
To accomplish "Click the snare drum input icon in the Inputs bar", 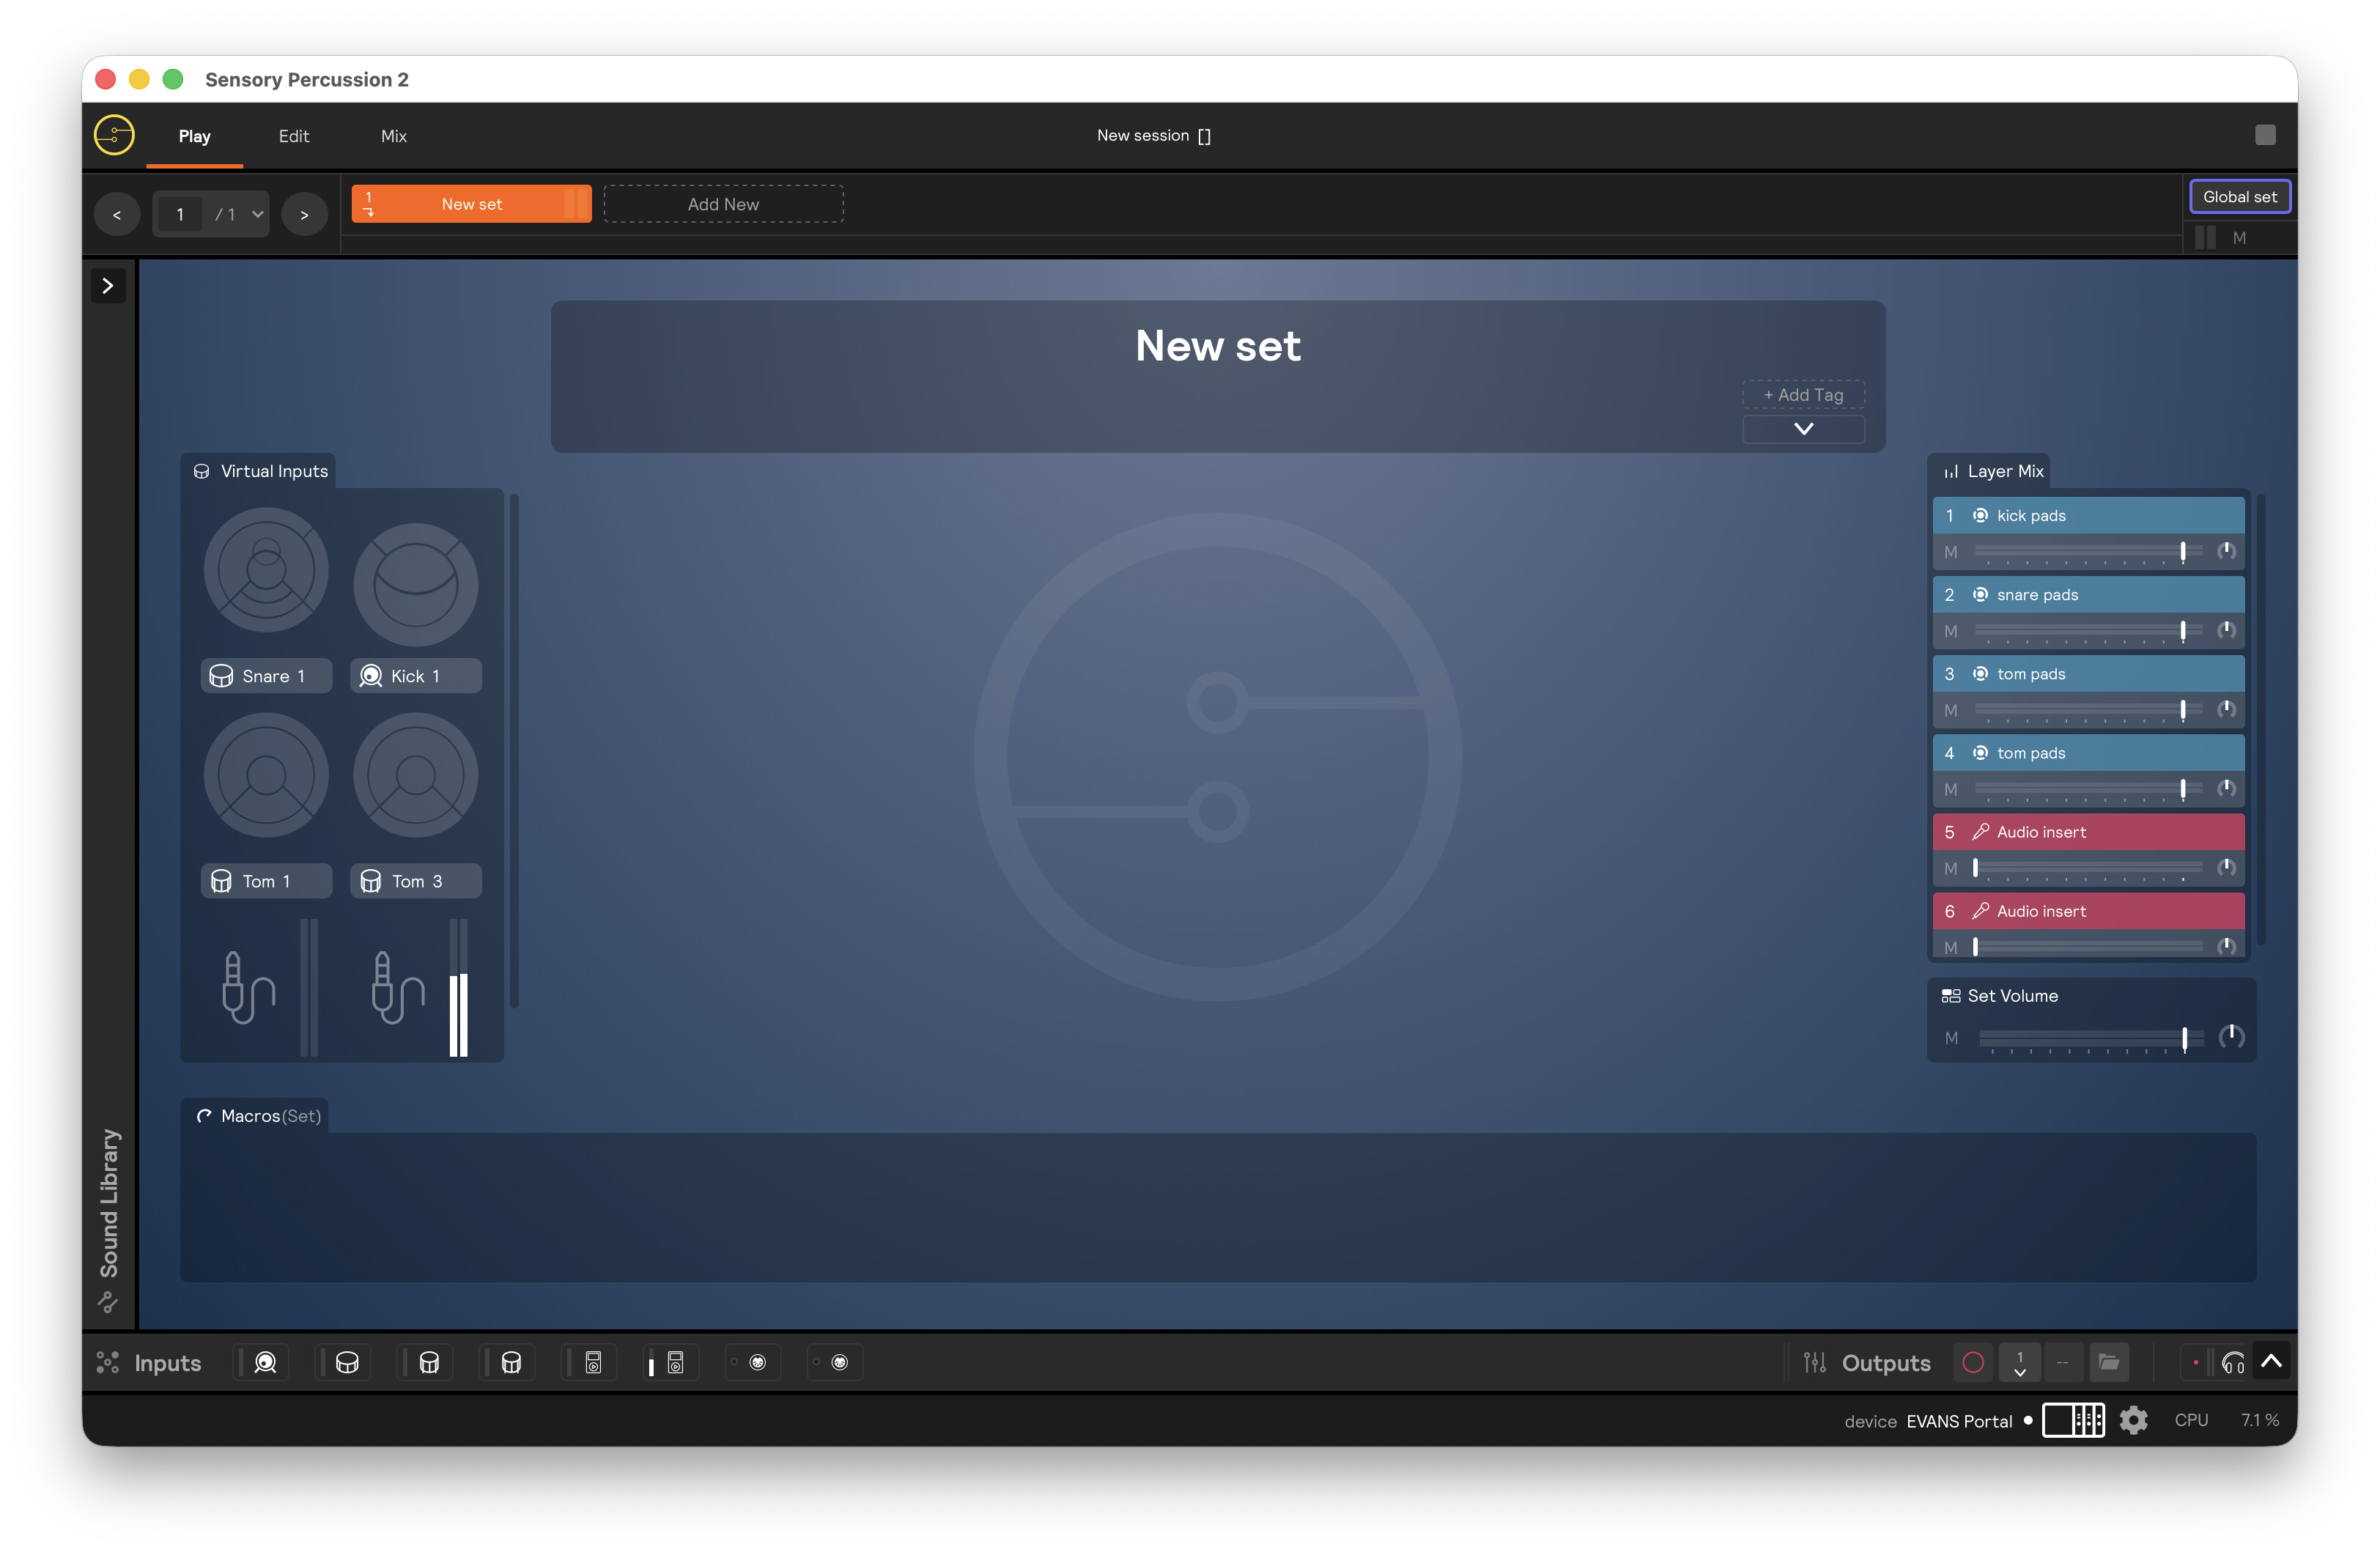I will tap(347, 1362).
